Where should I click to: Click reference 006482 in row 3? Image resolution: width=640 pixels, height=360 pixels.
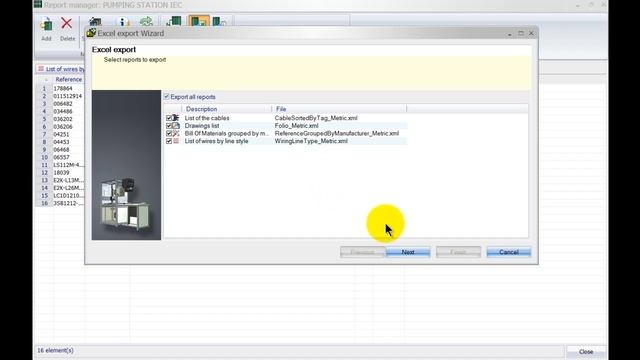62,104
